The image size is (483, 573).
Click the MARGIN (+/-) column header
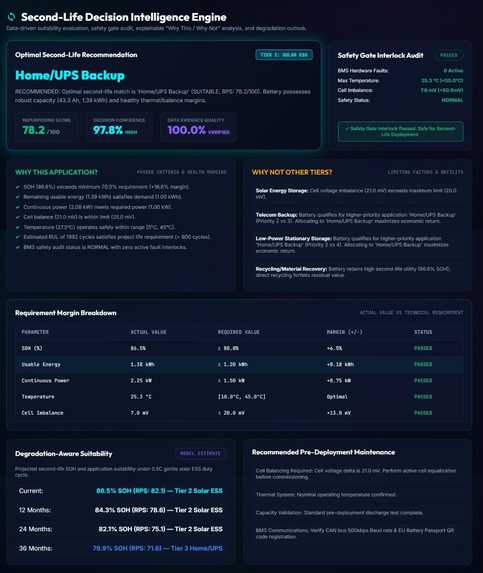coord(345,332)
